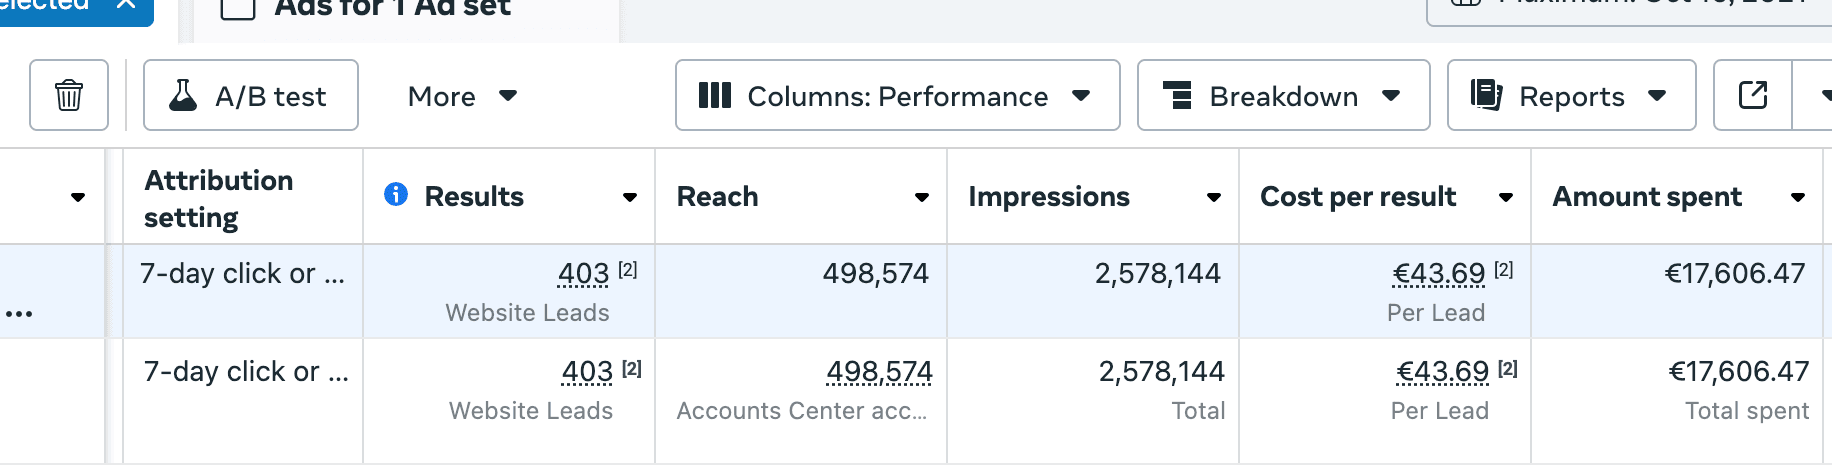Click the Reports documents icon
This screenshot has height=466, width=1832.
[1486, 96]
